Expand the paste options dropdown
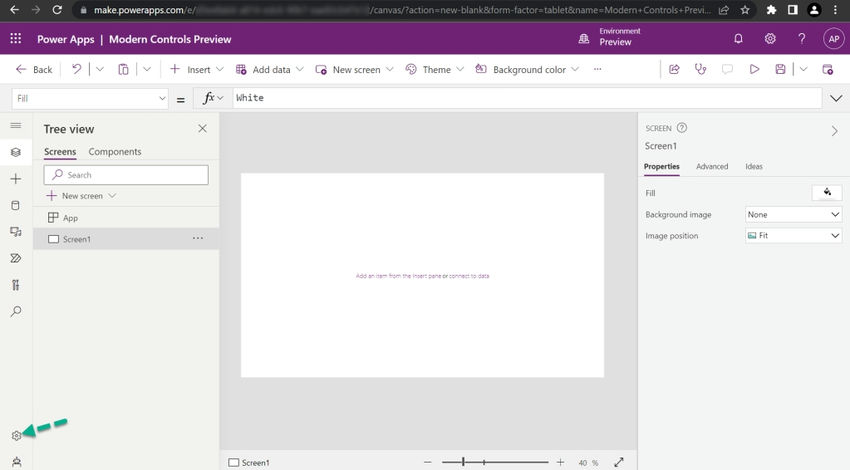Viewport: 850px width, 470px height. tap(147, 69)
